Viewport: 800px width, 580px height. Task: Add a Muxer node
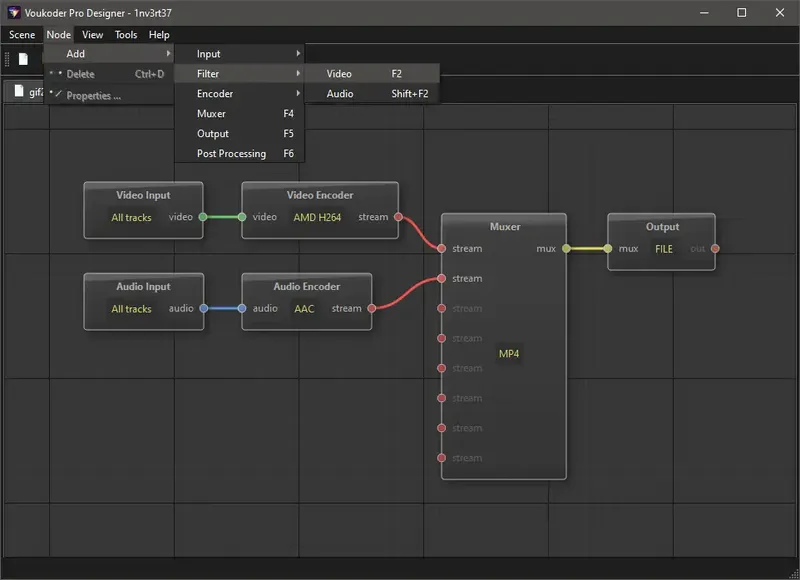coord(240,113)
